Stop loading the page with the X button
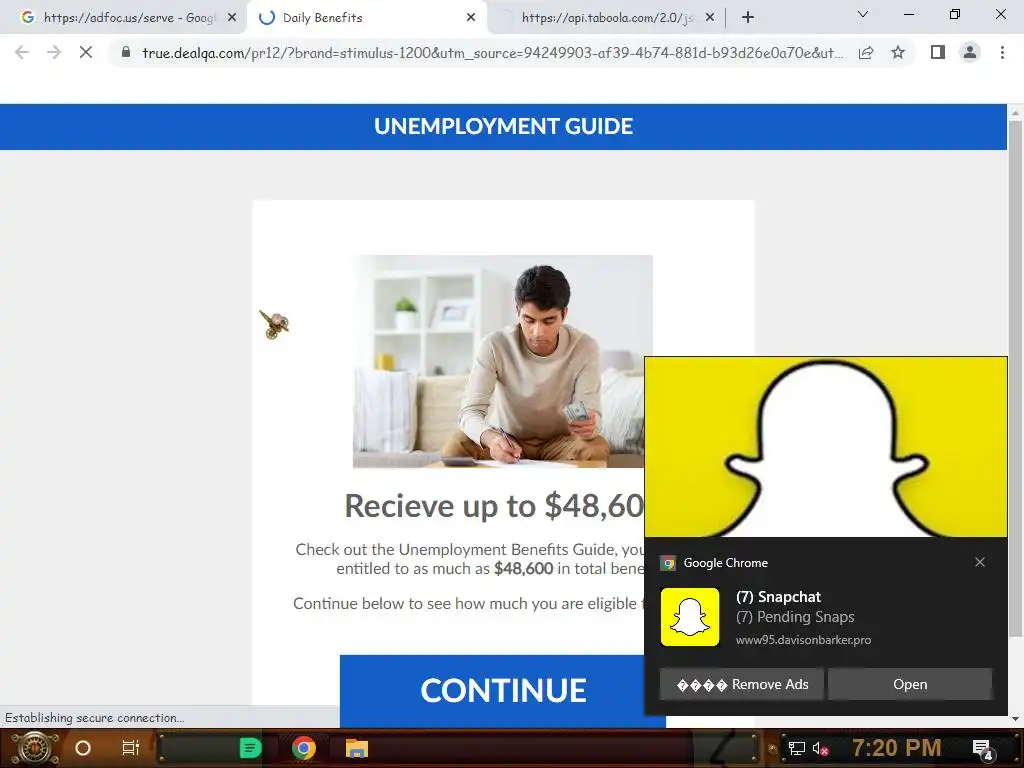This screenshot has width=1024, height=768. coord(86,52)
